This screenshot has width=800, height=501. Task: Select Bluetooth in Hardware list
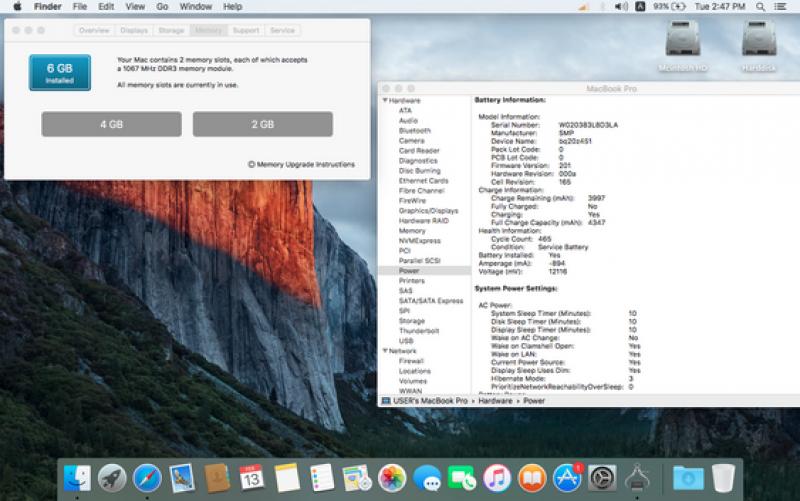pyautogui.click(x=415, y=131)
